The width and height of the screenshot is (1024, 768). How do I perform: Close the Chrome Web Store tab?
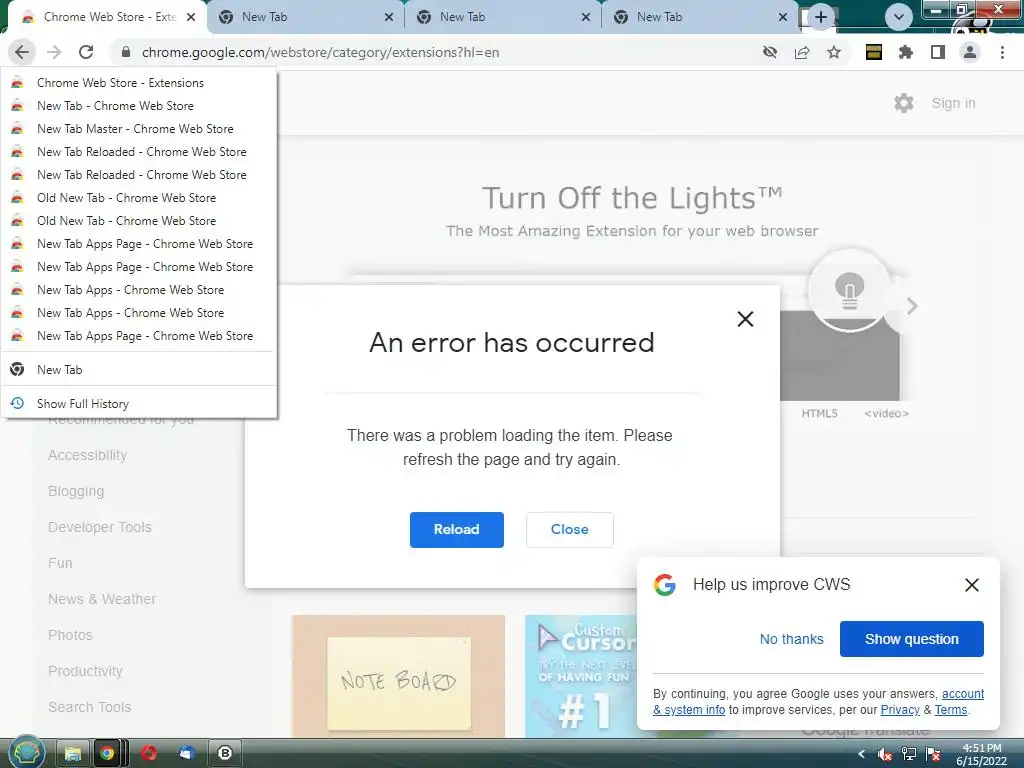tap(191, 17)
